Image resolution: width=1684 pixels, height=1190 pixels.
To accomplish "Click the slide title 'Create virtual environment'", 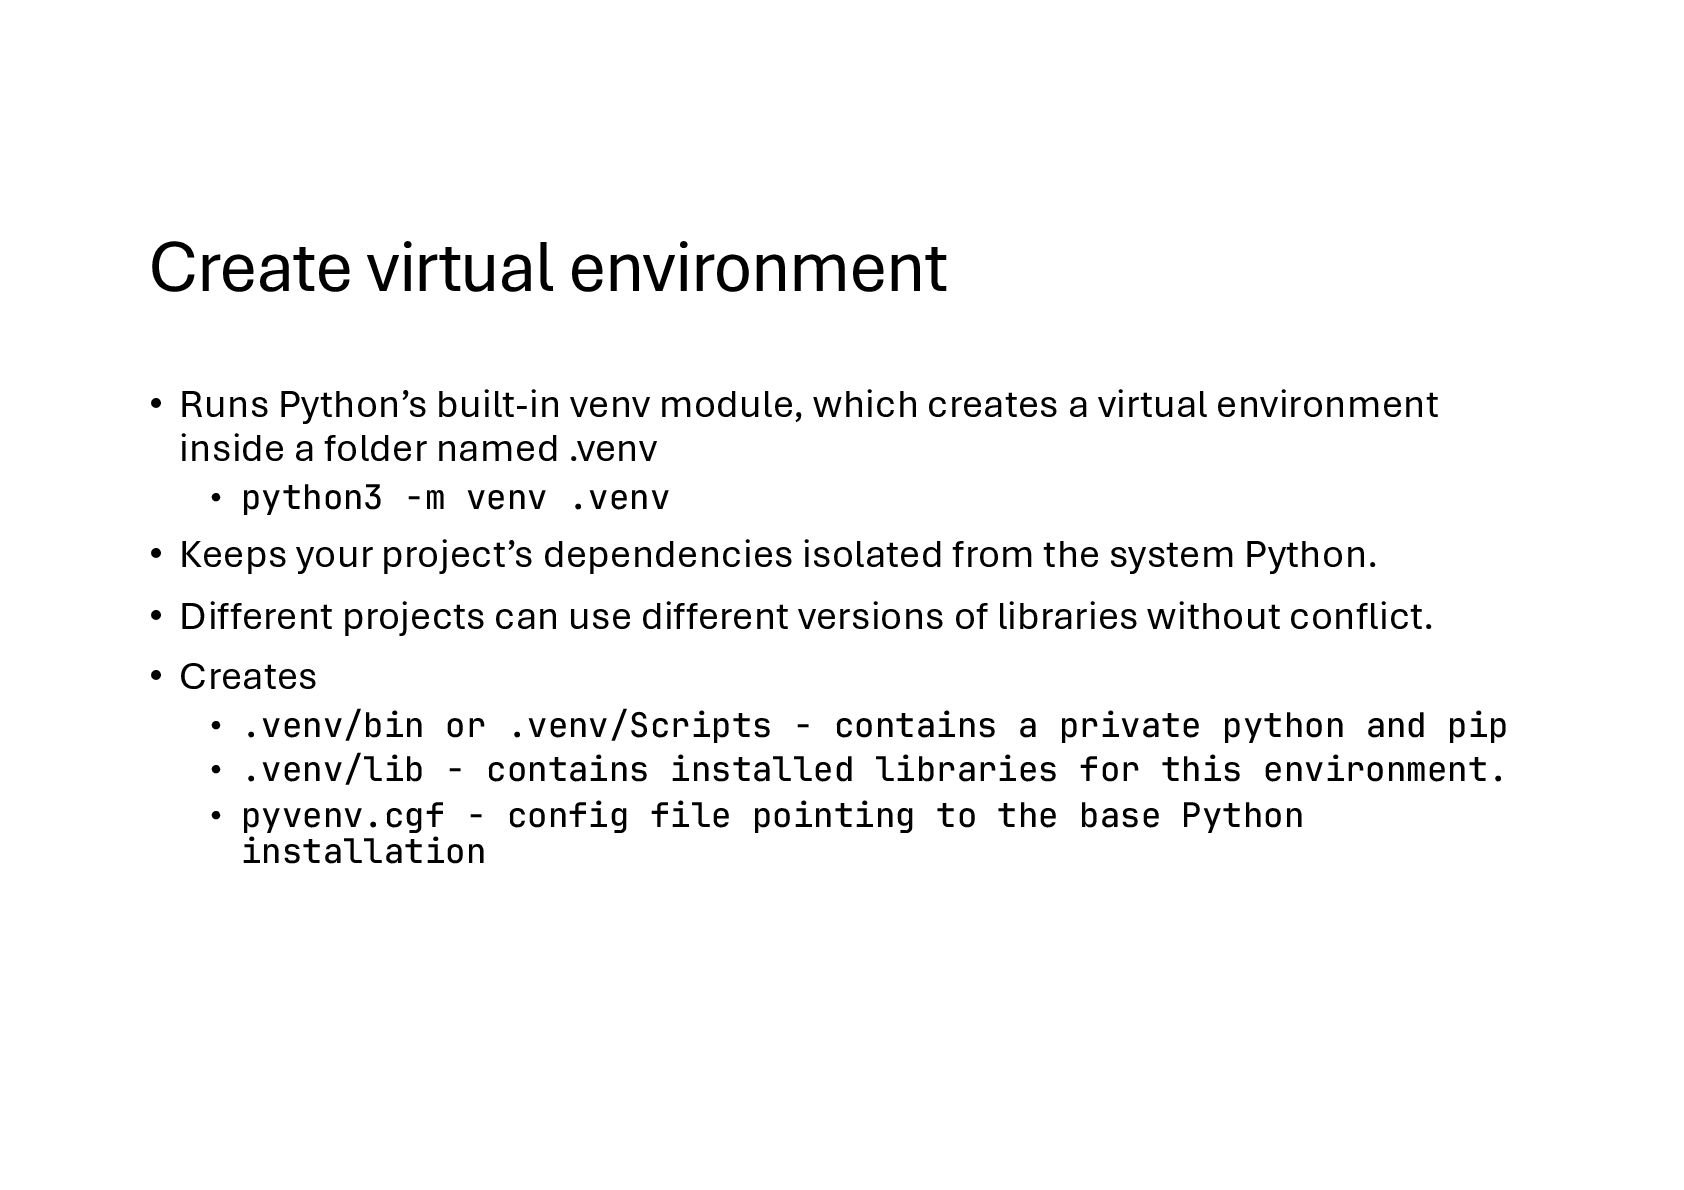I will click(548, 268).
